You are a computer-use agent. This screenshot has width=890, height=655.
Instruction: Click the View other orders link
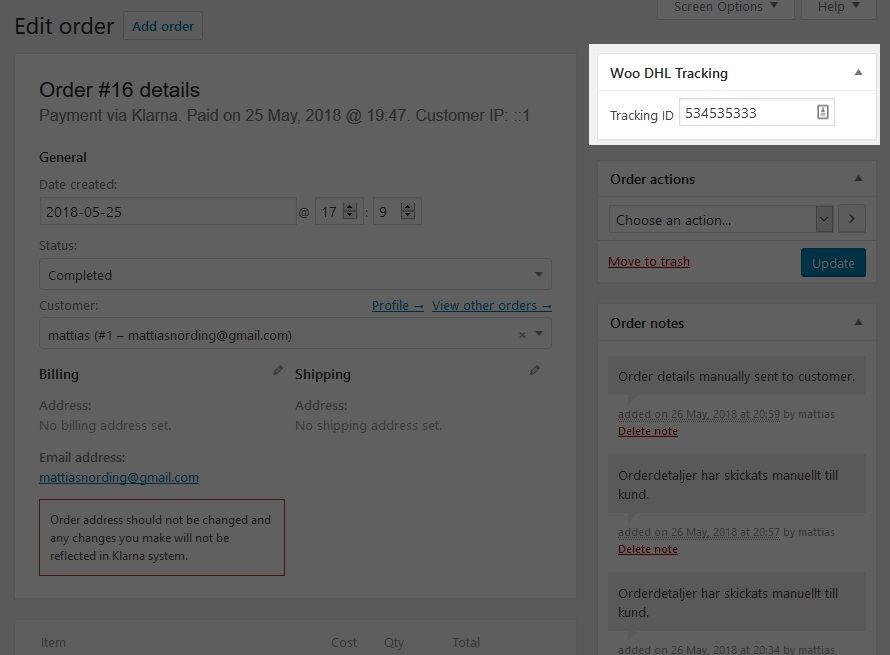491,306
